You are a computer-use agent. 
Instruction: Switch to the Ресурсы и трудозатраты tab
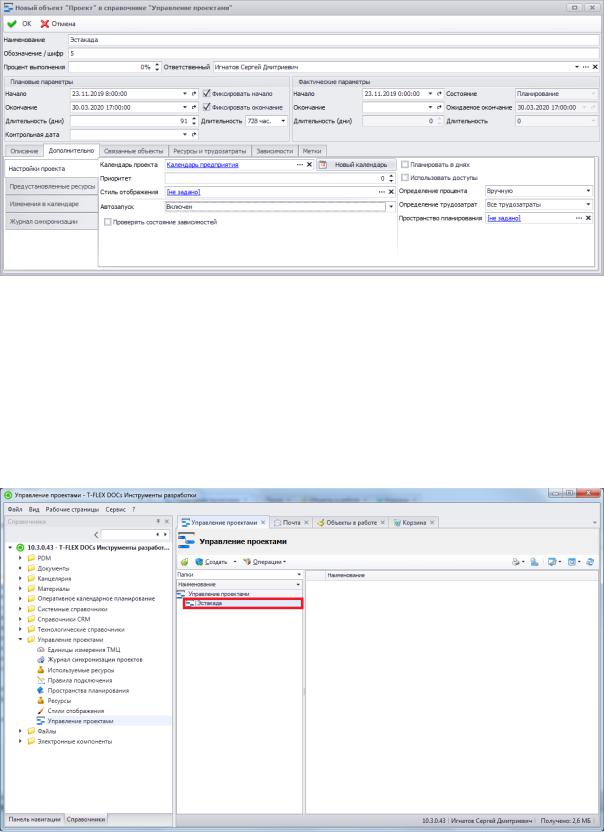pyautogui.click(x=210, y=151)
